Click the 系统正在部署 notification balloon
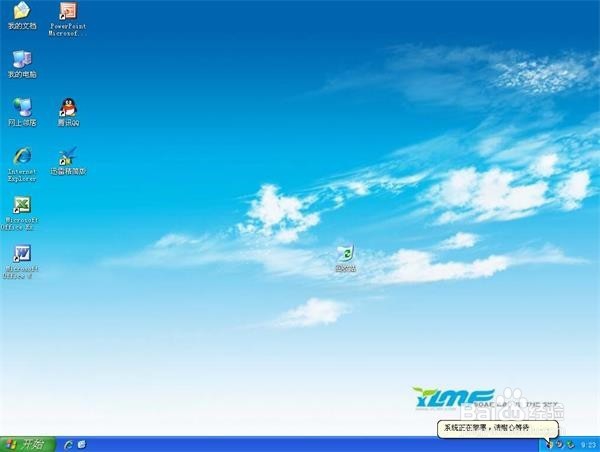The height and width of the screenshot is (452, 600). coord(498,428)
